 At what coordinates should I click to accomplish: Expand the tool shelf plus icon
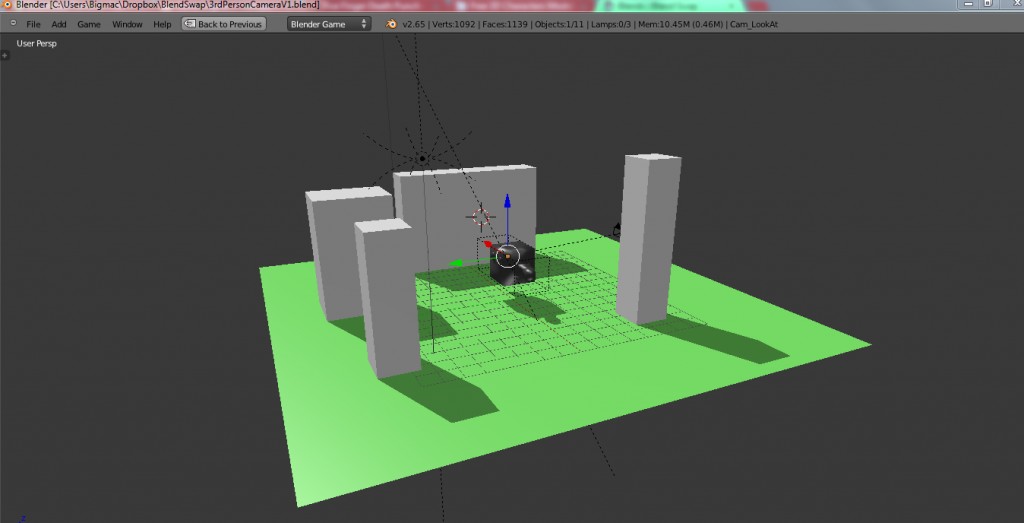[4, 55]
